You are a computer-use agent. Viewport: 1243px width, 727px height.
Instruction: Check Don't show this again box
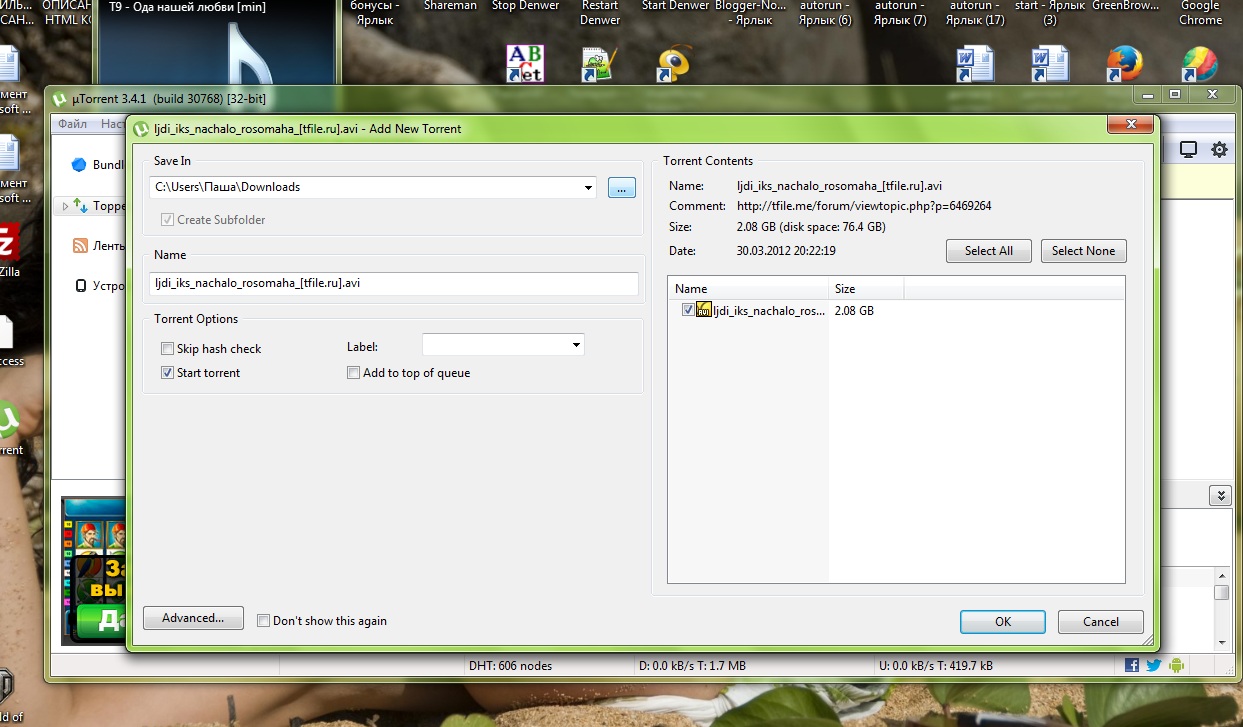click(264, 621)
